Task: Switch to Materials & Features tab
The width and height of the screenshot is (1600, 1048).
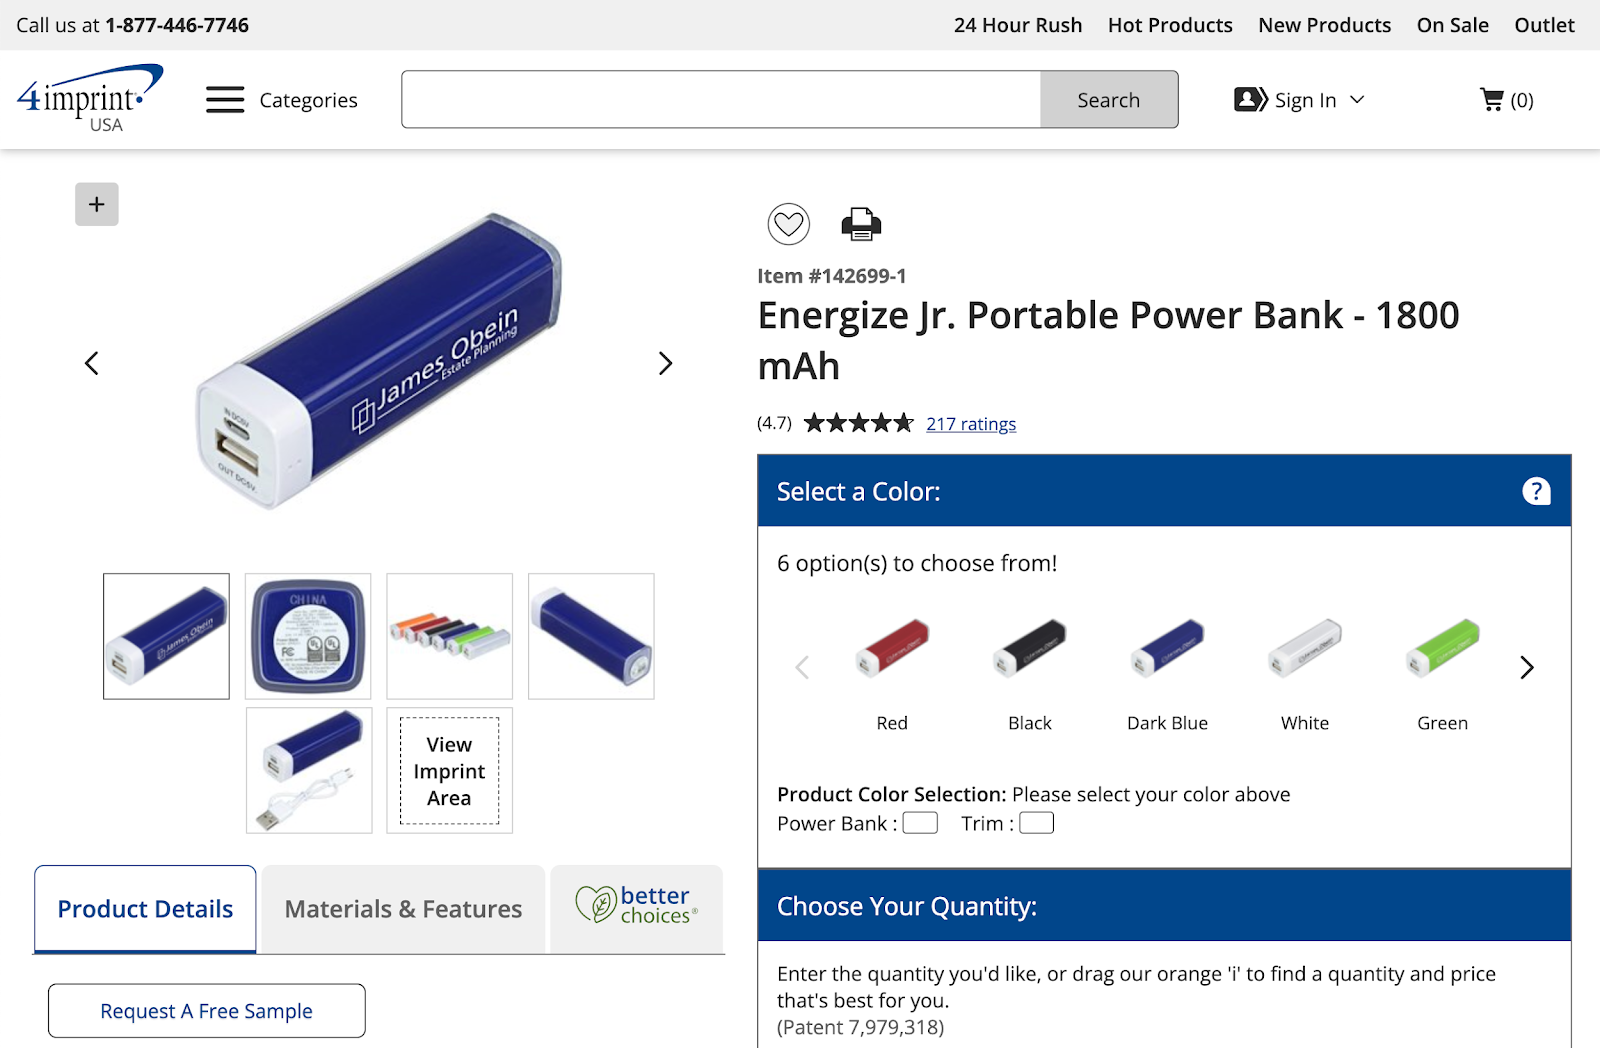Action: (402, 908)
